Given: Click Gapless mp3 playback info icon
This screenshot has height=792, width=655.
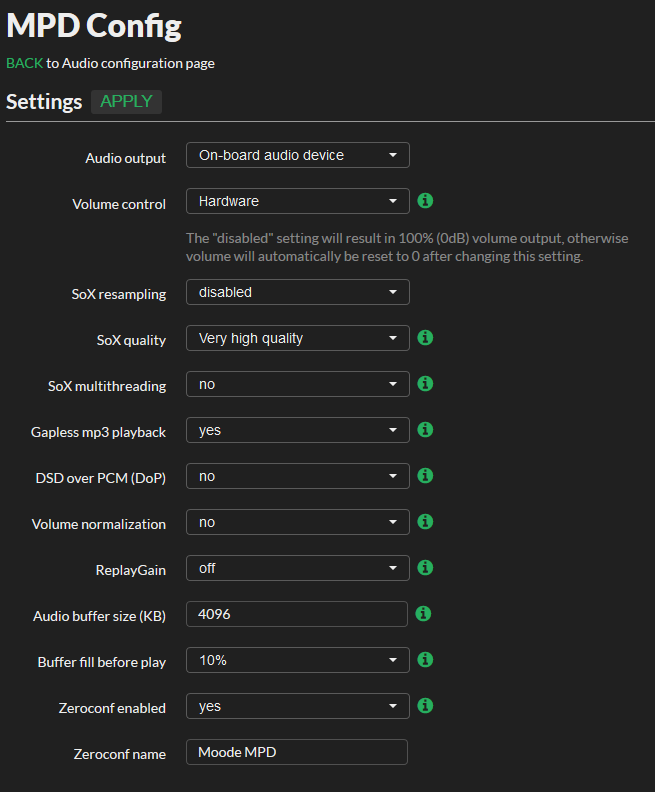Looking at the screenshot, I should pyautogui.click(x=425, y=429).
